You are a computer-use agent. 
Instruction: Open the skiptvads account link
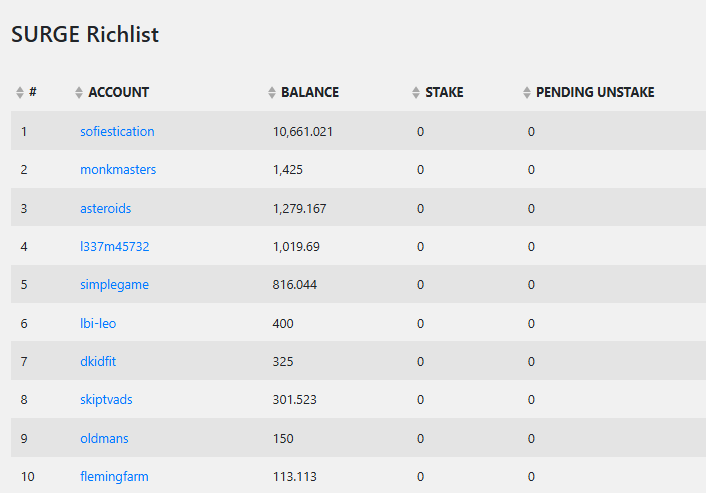point(106,400)
